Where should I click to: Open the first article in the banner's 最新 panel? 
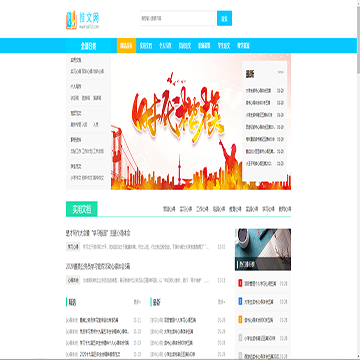pyautogui.click(x=259, y=91)
